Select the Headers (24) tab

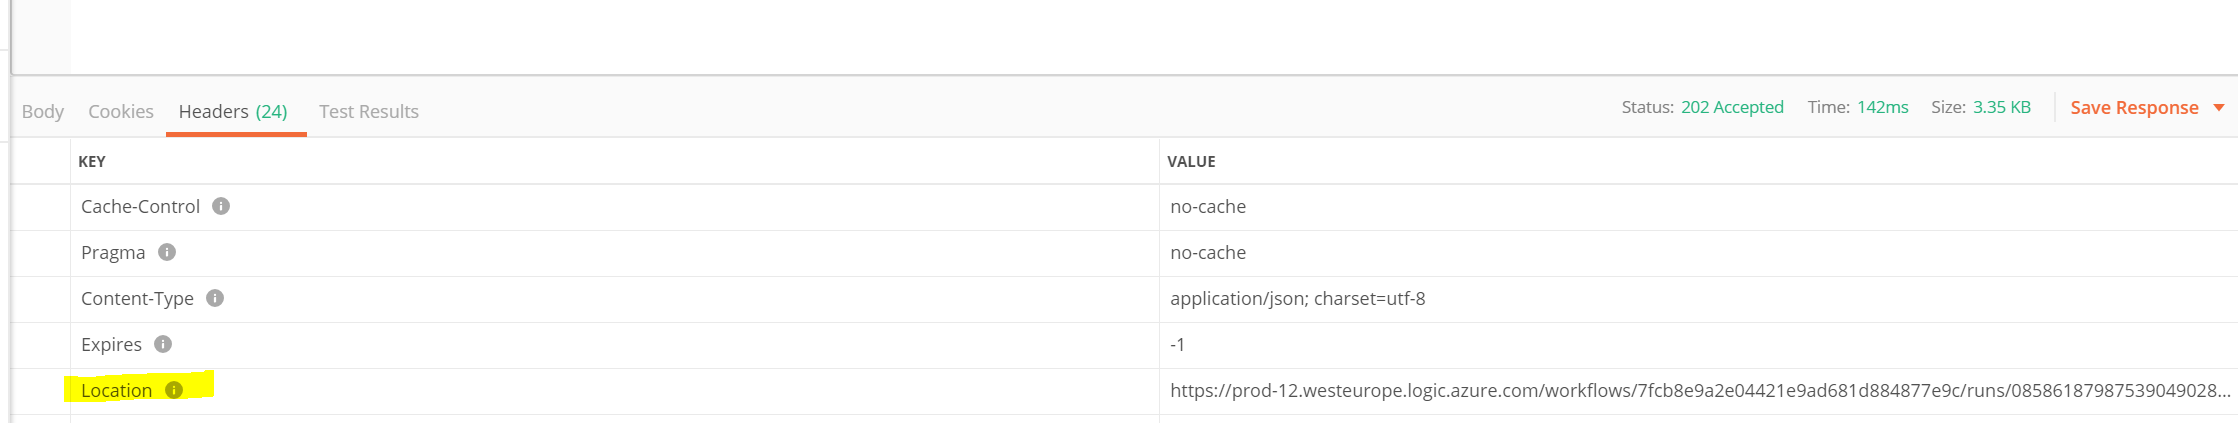(x=233, y=112)
